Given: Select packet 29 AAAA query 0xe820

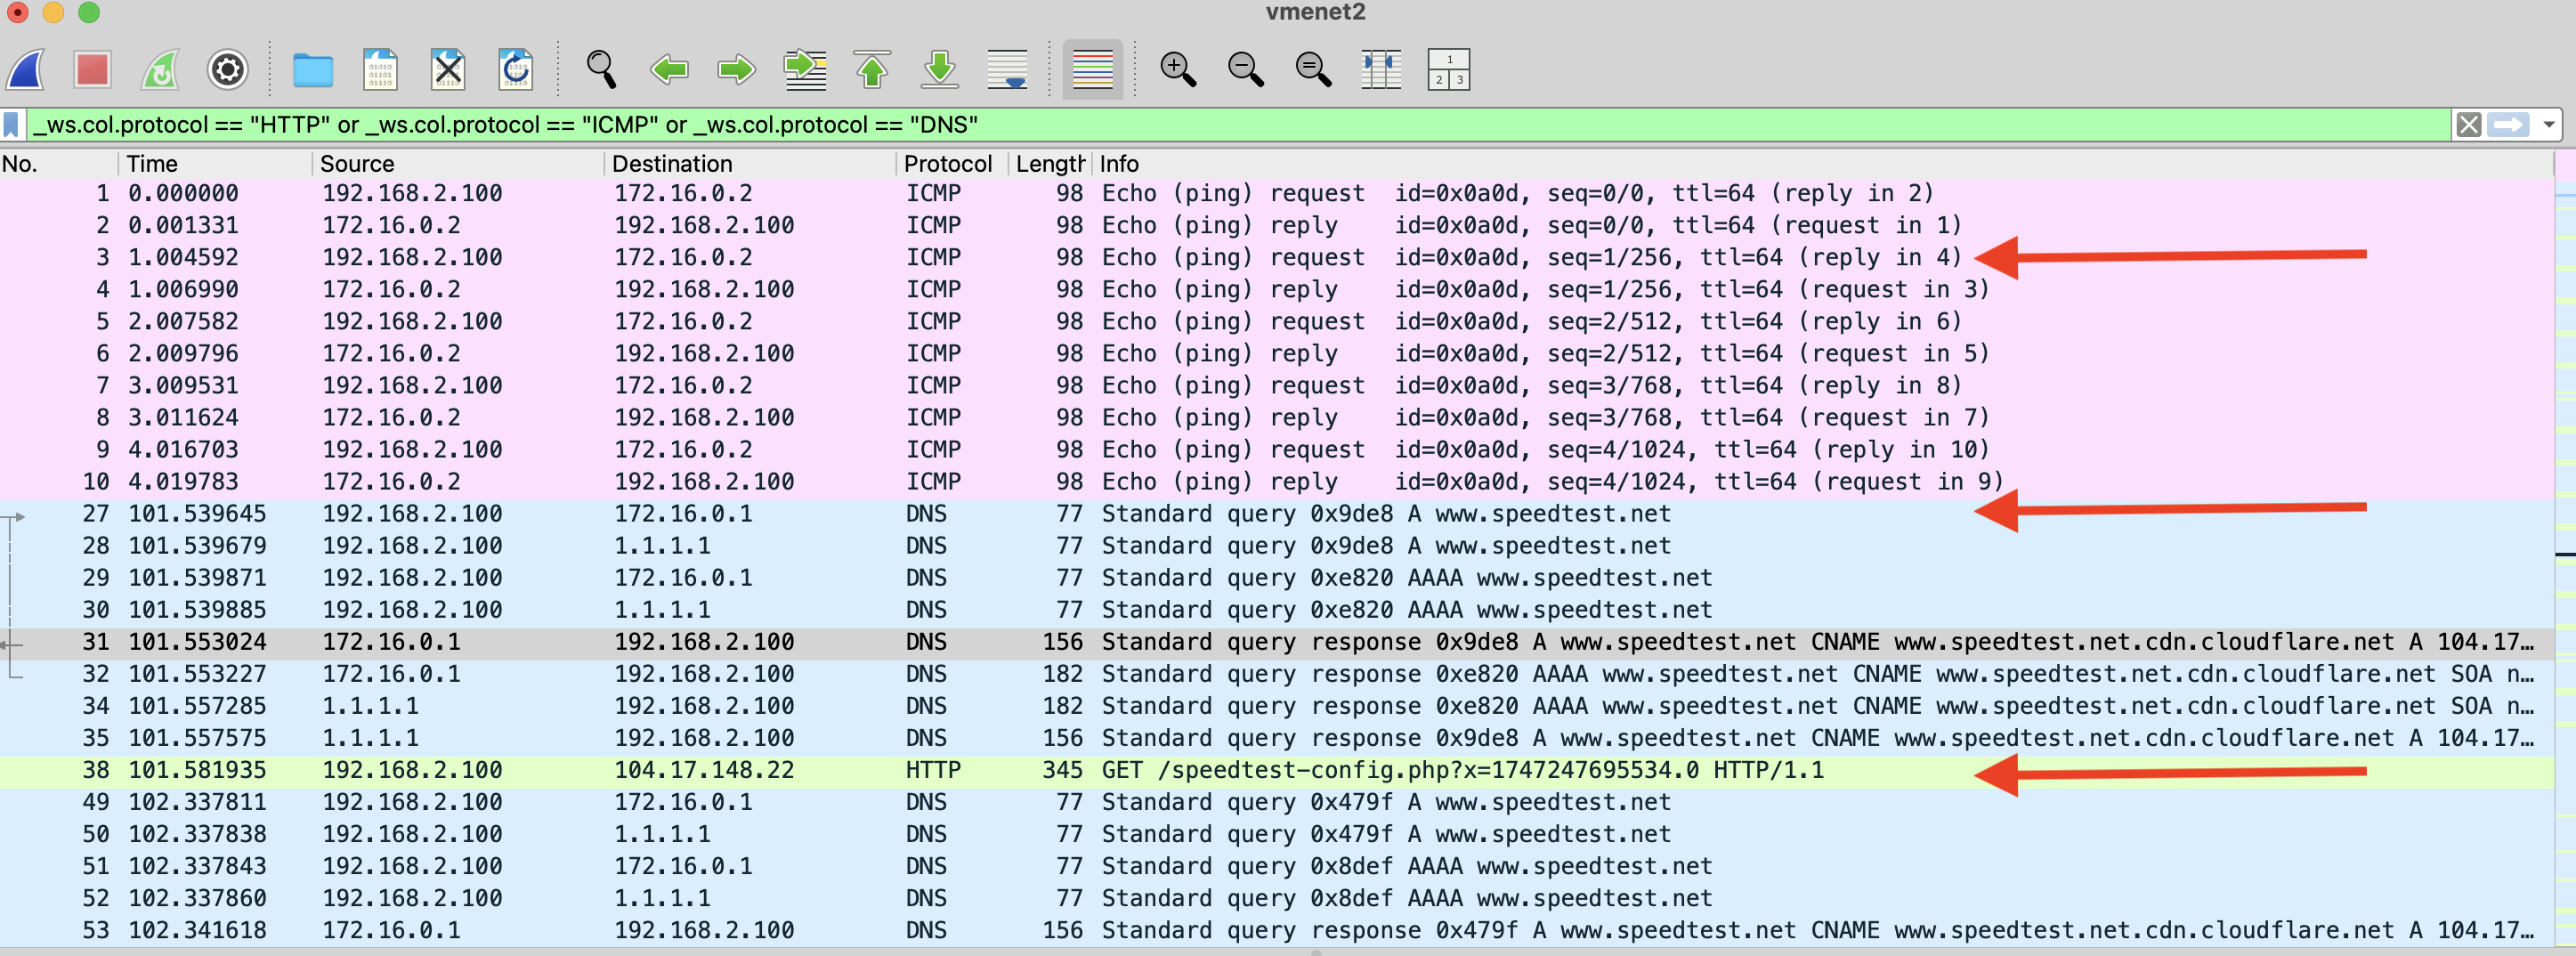Looking at the screenshot, I should 1277,577.
